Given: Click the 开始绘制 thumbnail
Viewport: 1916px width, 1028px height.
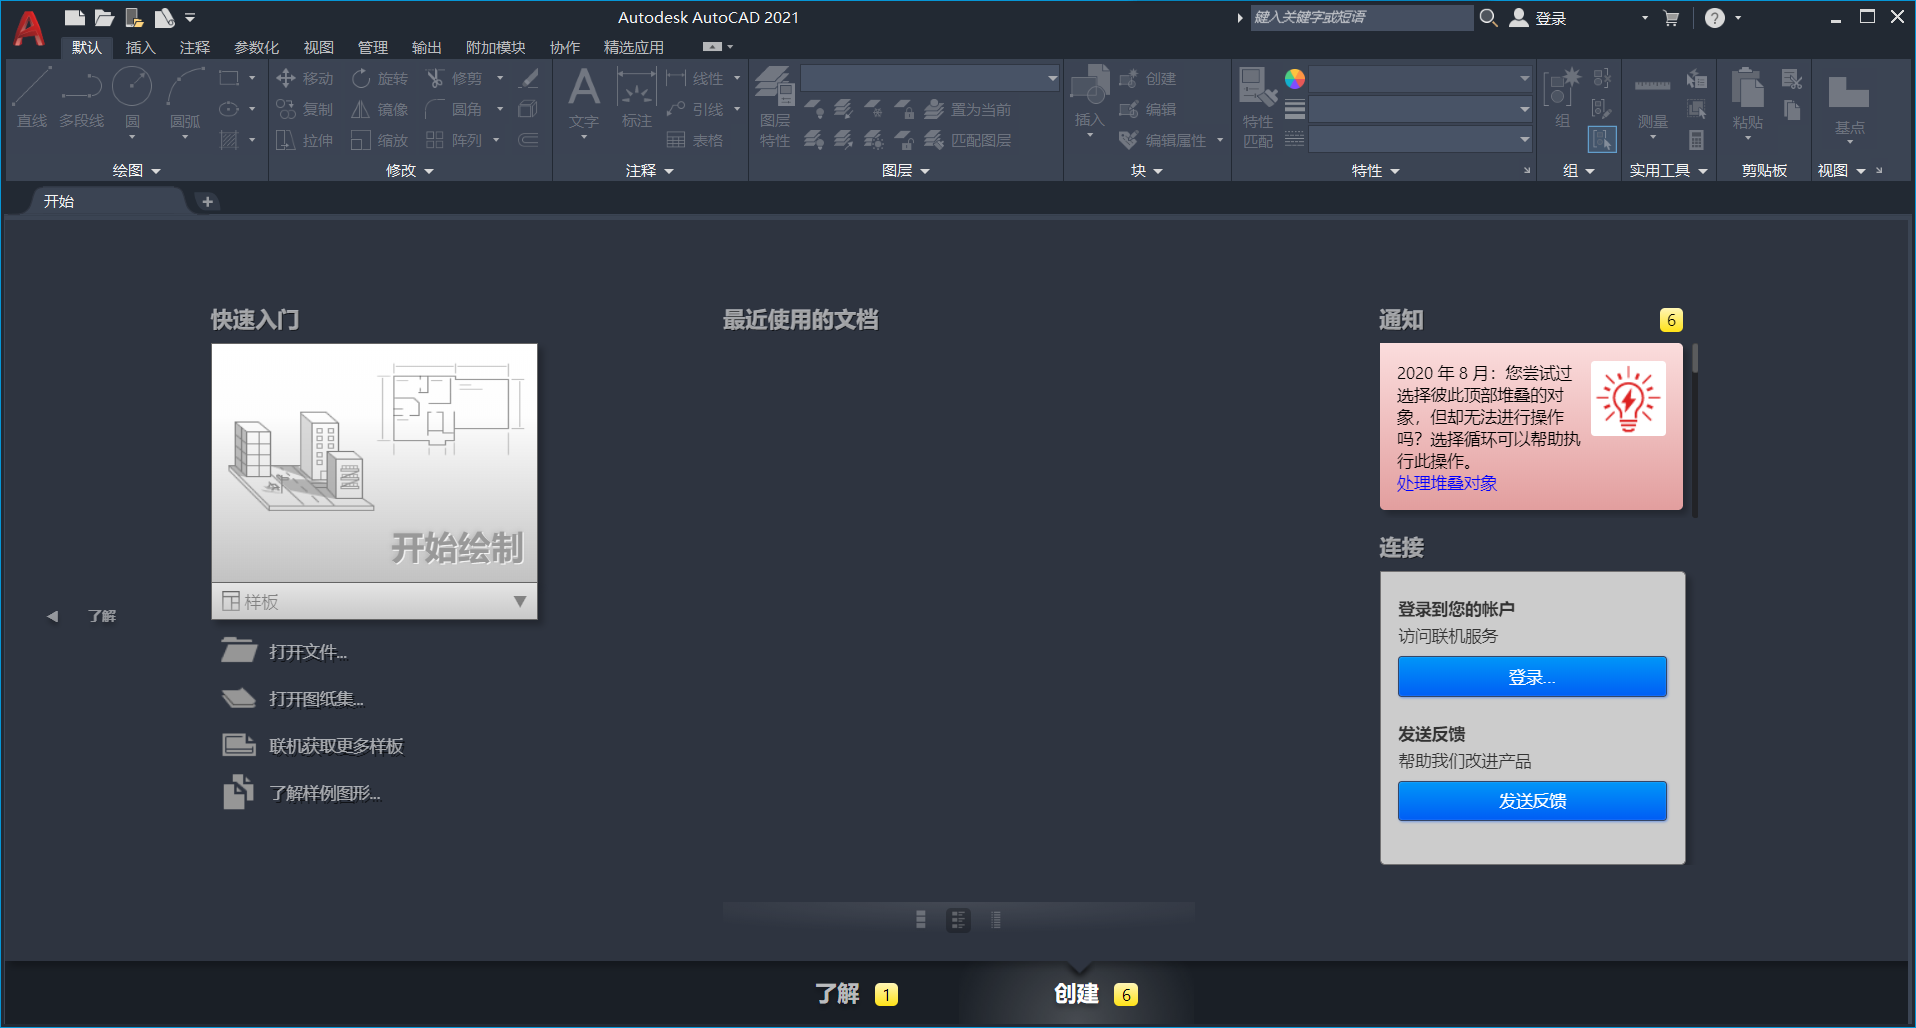Looking at the screenshot, I should click(x=374, y=463).
